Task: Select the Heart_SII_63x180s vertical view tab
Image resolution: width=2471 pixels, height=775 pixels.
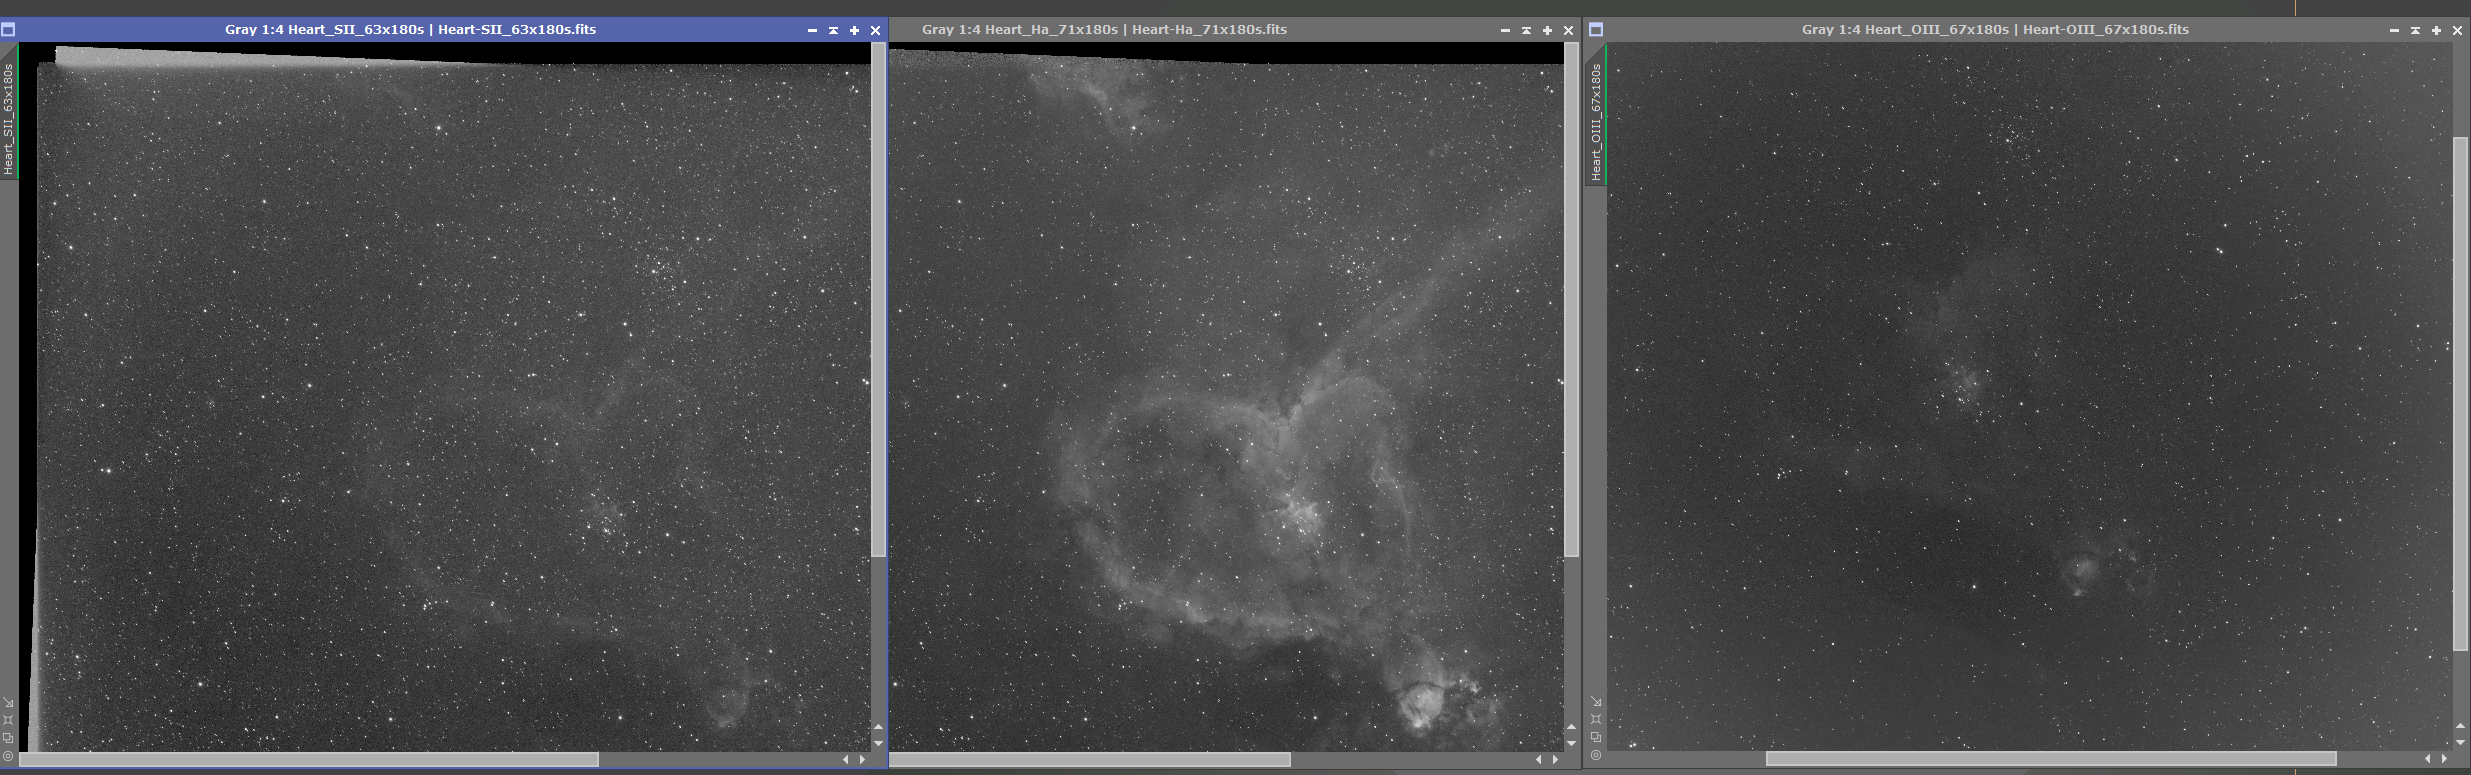Action: click(9, 118)
